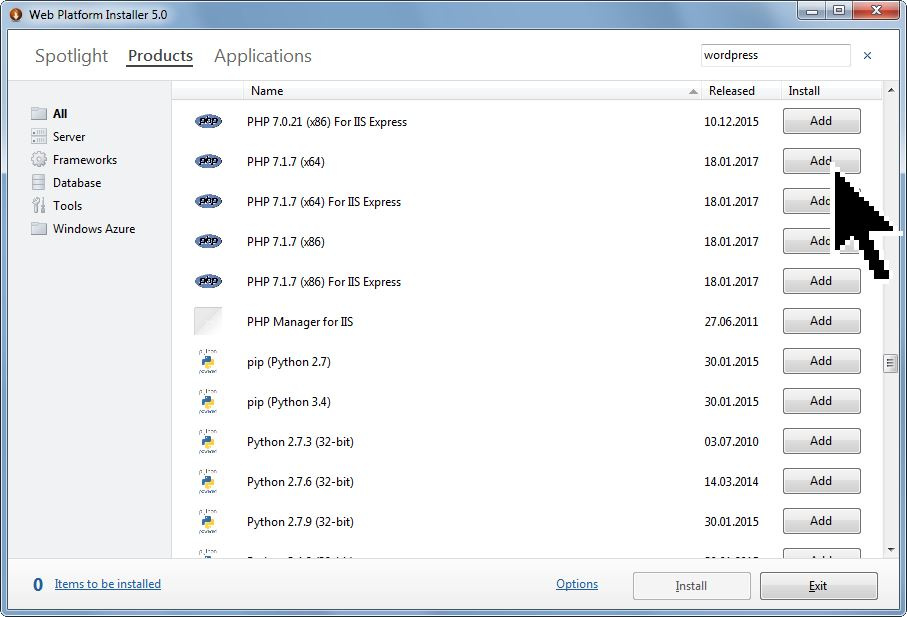Screen dimensions: 907x617
Task: Click PHP icon of PHP 7.1.7 (x86) For IIS Express
Action: point(208,281)
